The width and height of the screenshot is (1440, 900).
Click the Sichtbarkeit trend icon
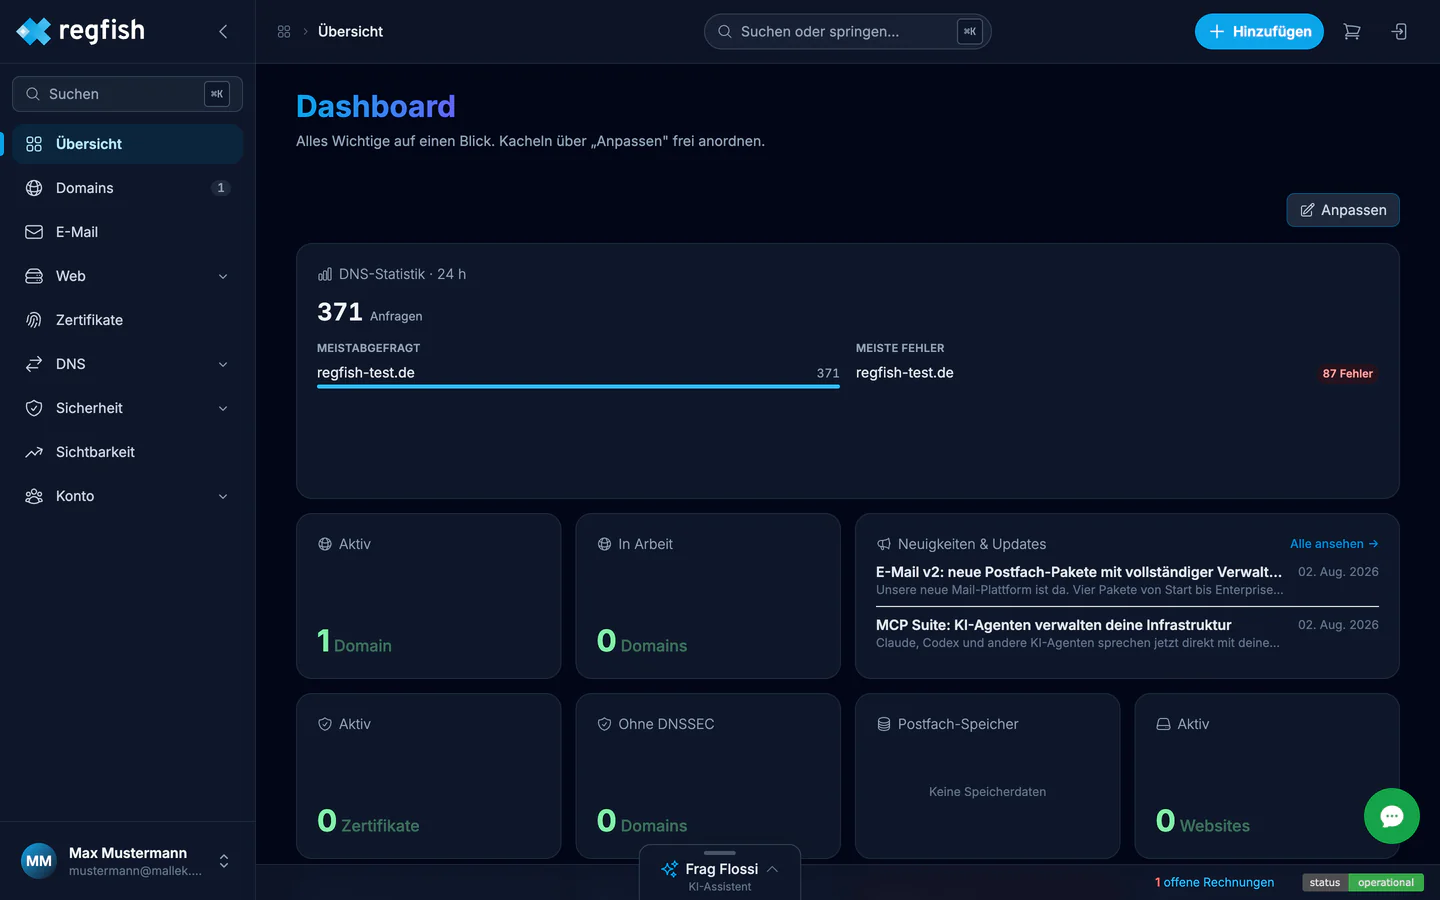coord(34,452)
